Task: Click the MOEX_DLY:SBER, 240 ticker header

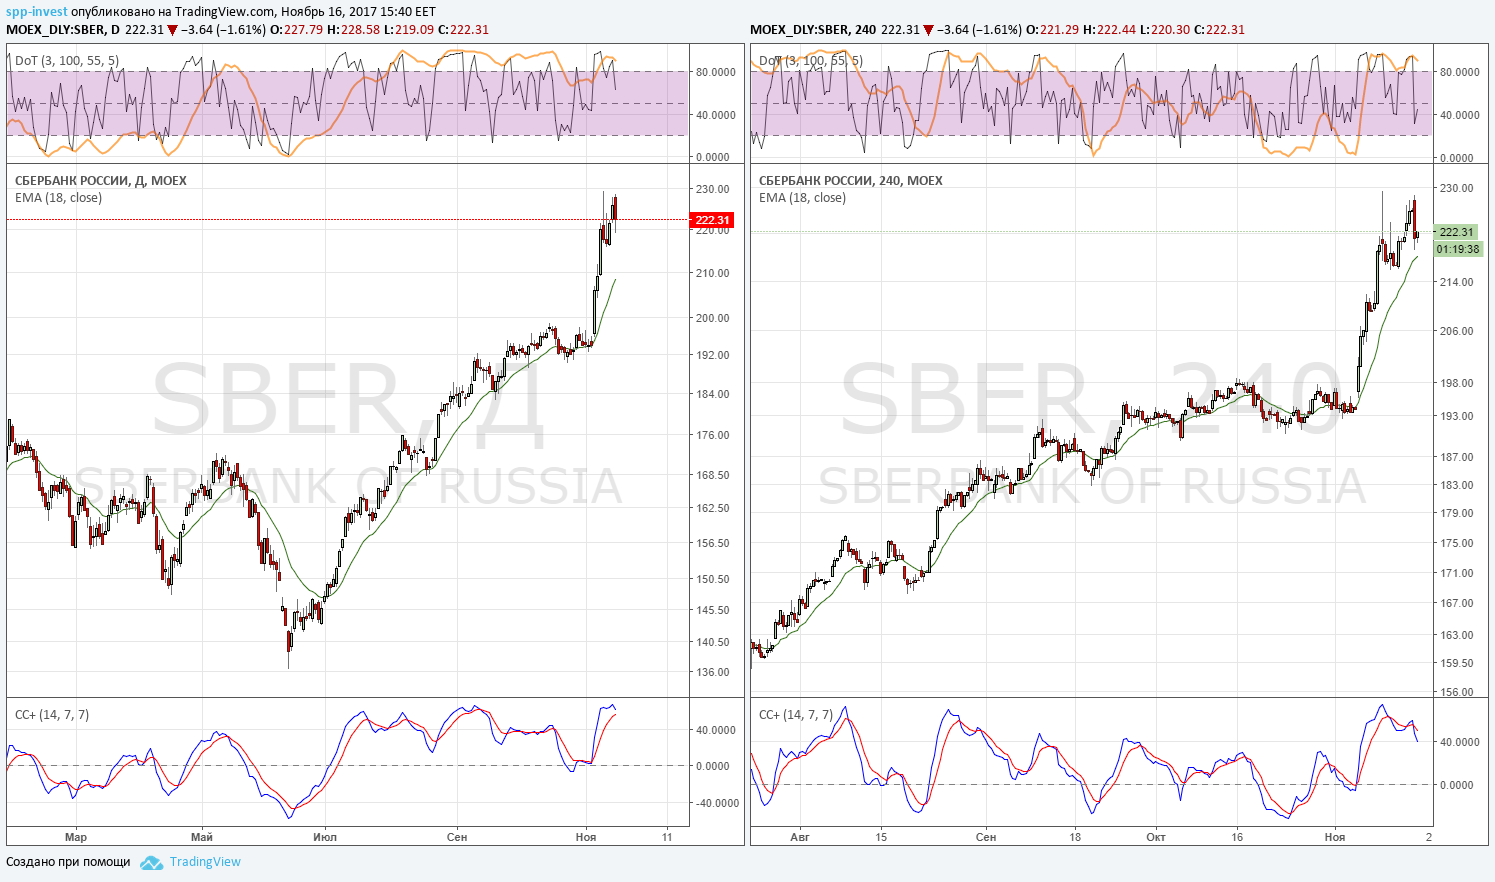Action: tap(813, 29)
